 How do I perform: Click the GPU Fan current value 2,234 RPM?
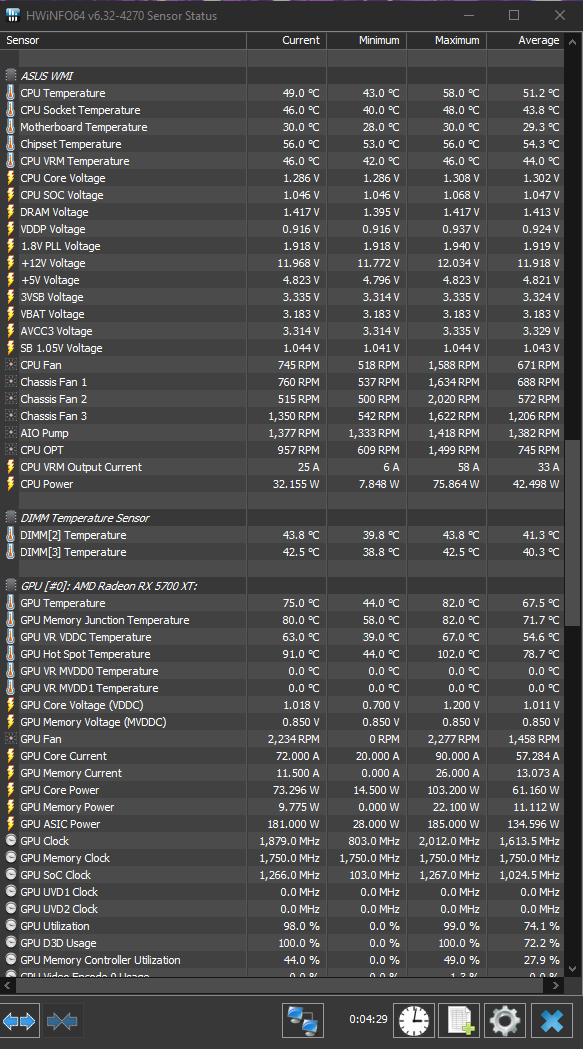[x=293, y=739]
